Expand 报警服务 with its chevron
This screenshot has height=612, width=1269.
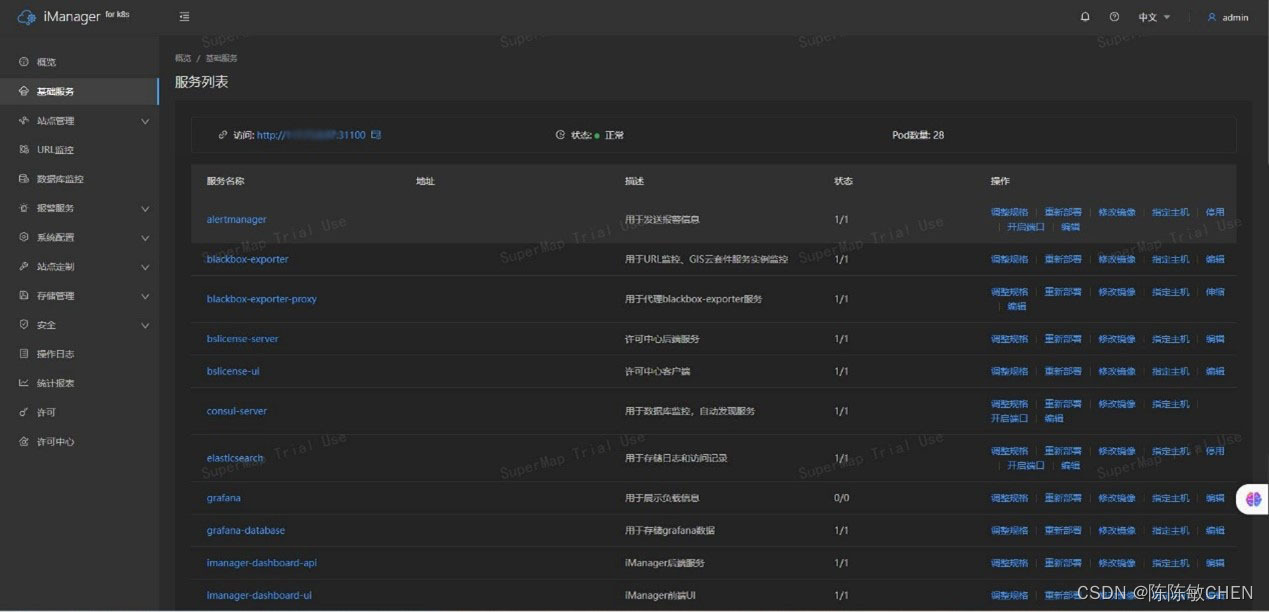[x=145, y=208]
